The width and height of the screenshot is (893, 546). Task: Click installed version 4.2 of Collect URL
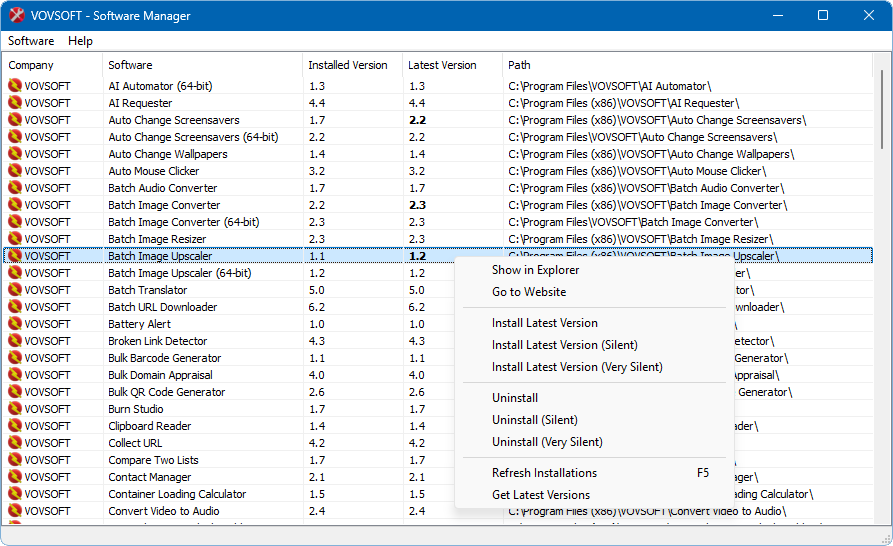click(317, 443)
